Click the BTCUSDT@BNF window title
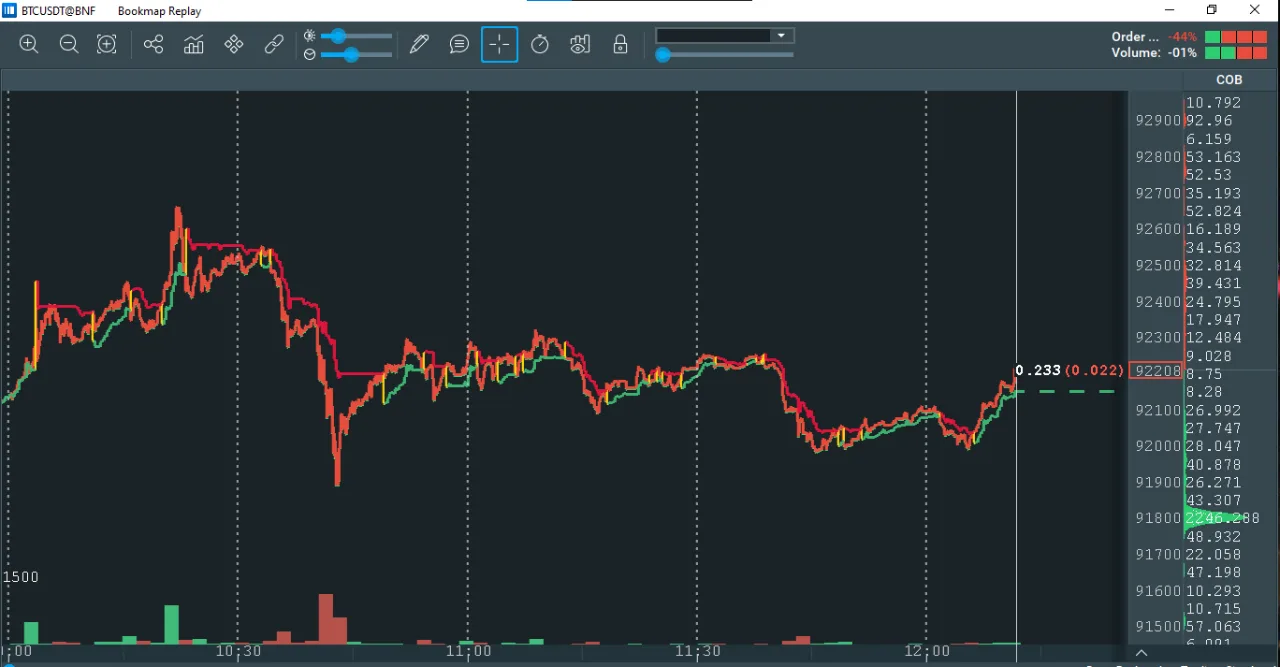The width and height of the screenshot is (1280, 667). coord(58,11)
